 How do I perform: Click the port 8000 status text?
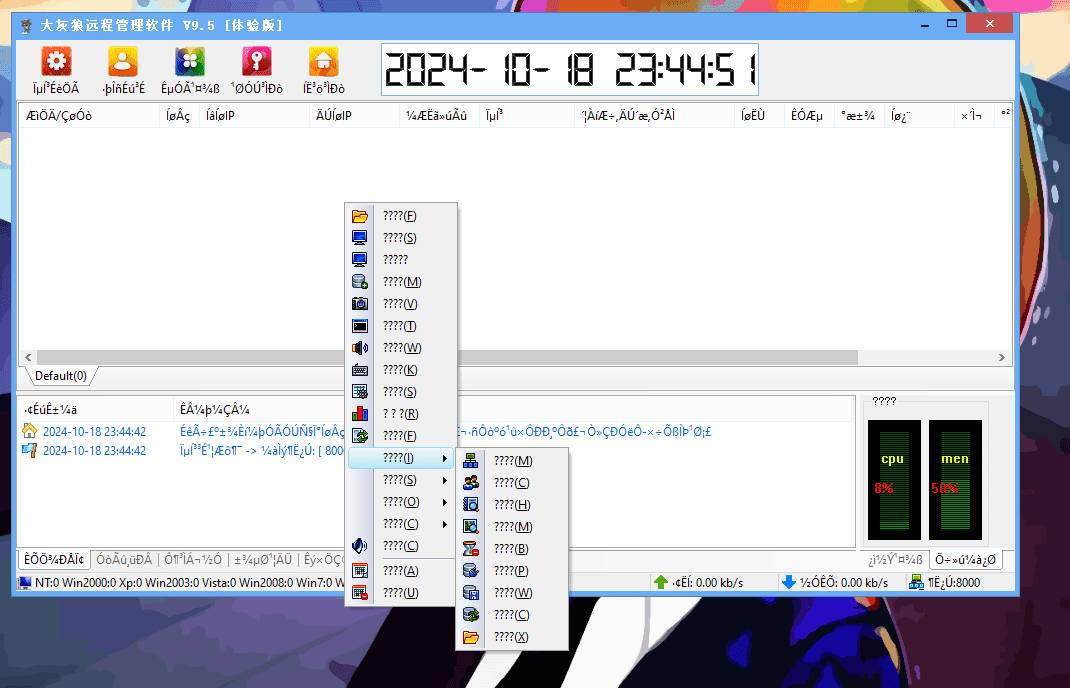(x=954, y=582)
